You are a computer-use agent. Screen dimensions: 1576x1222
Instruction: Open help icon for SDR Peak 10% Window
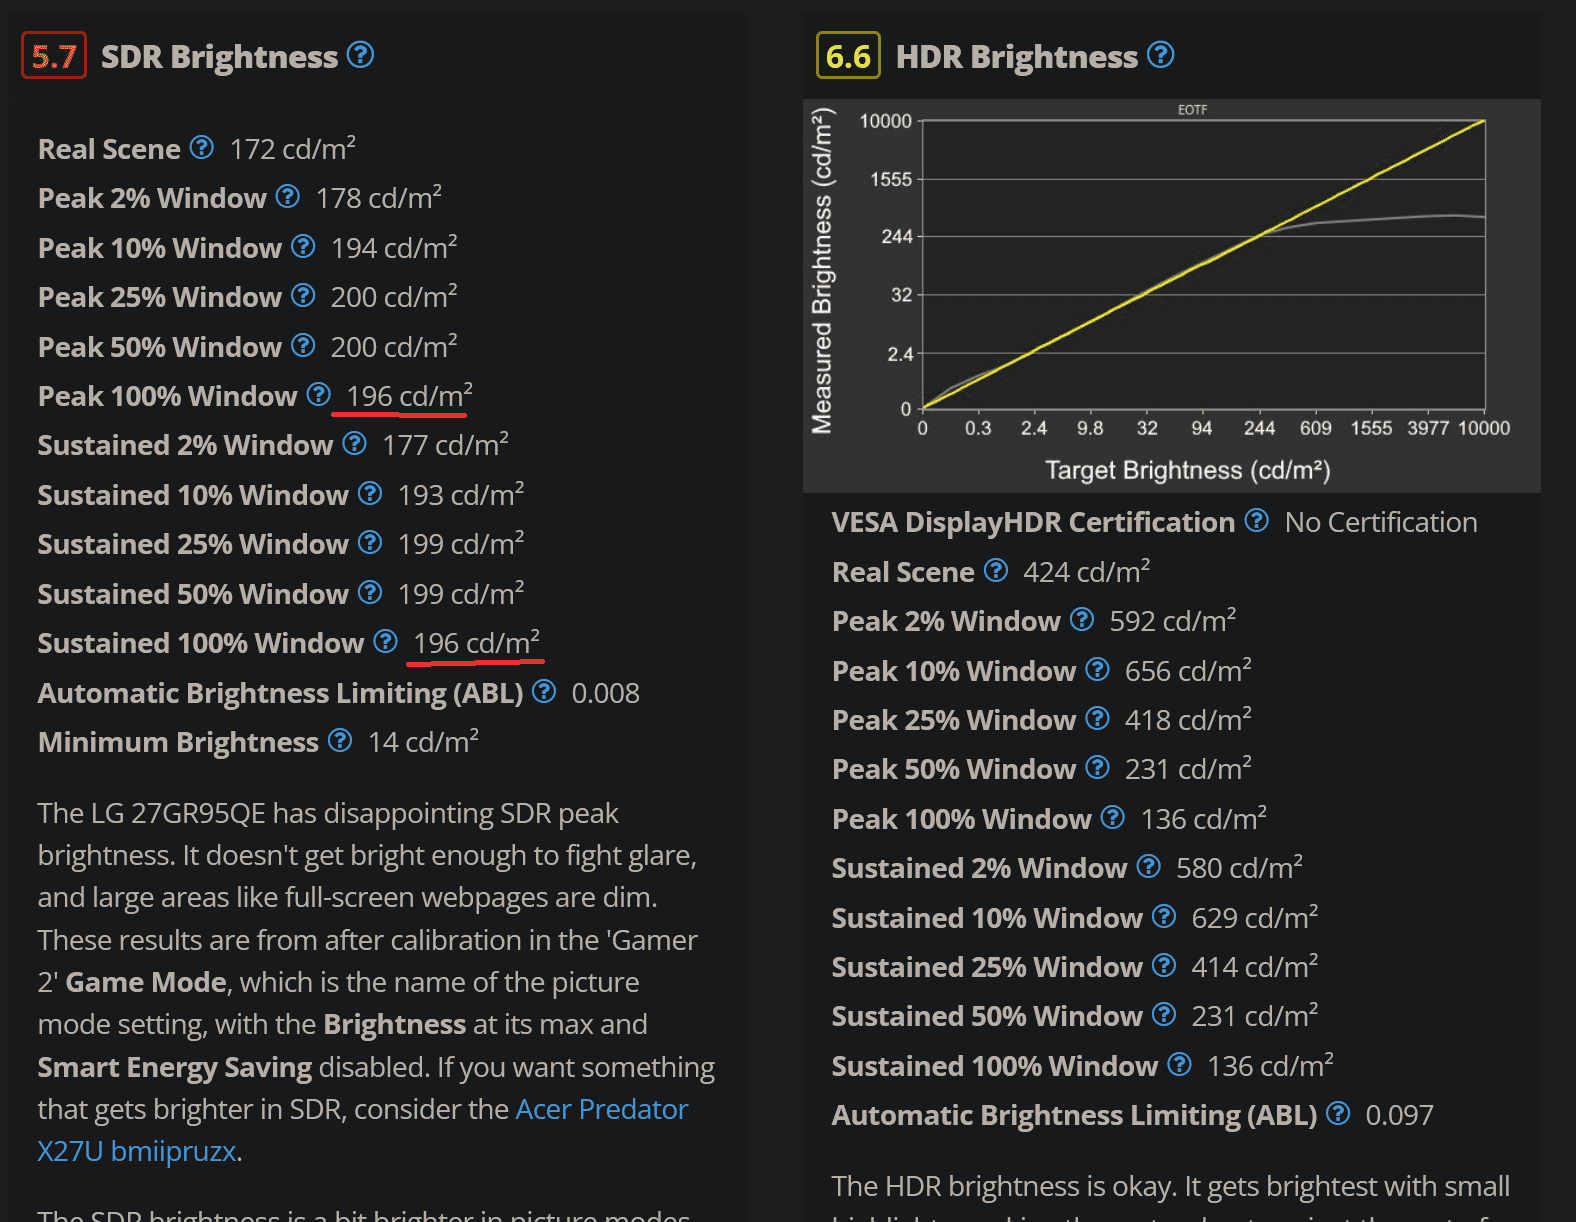pos(303,246)
